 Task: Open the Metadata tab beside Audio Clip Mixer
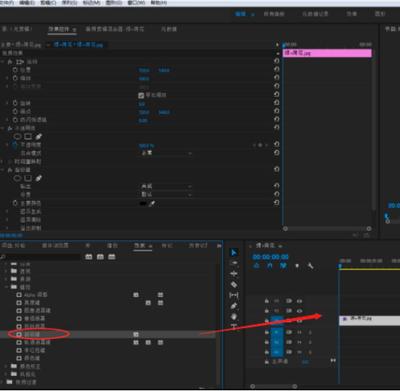[169, 29]
